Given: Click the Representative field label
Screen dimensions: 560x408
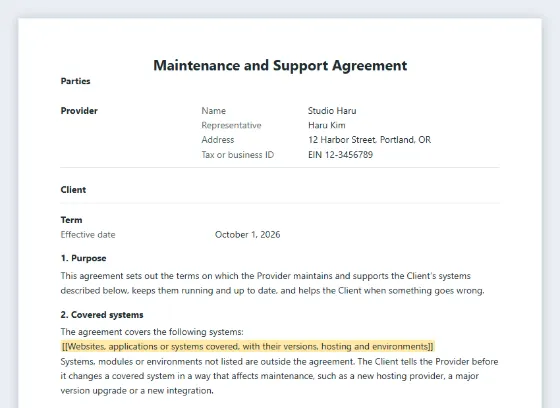Looking at the screenshot, I should tap(231, 125).
